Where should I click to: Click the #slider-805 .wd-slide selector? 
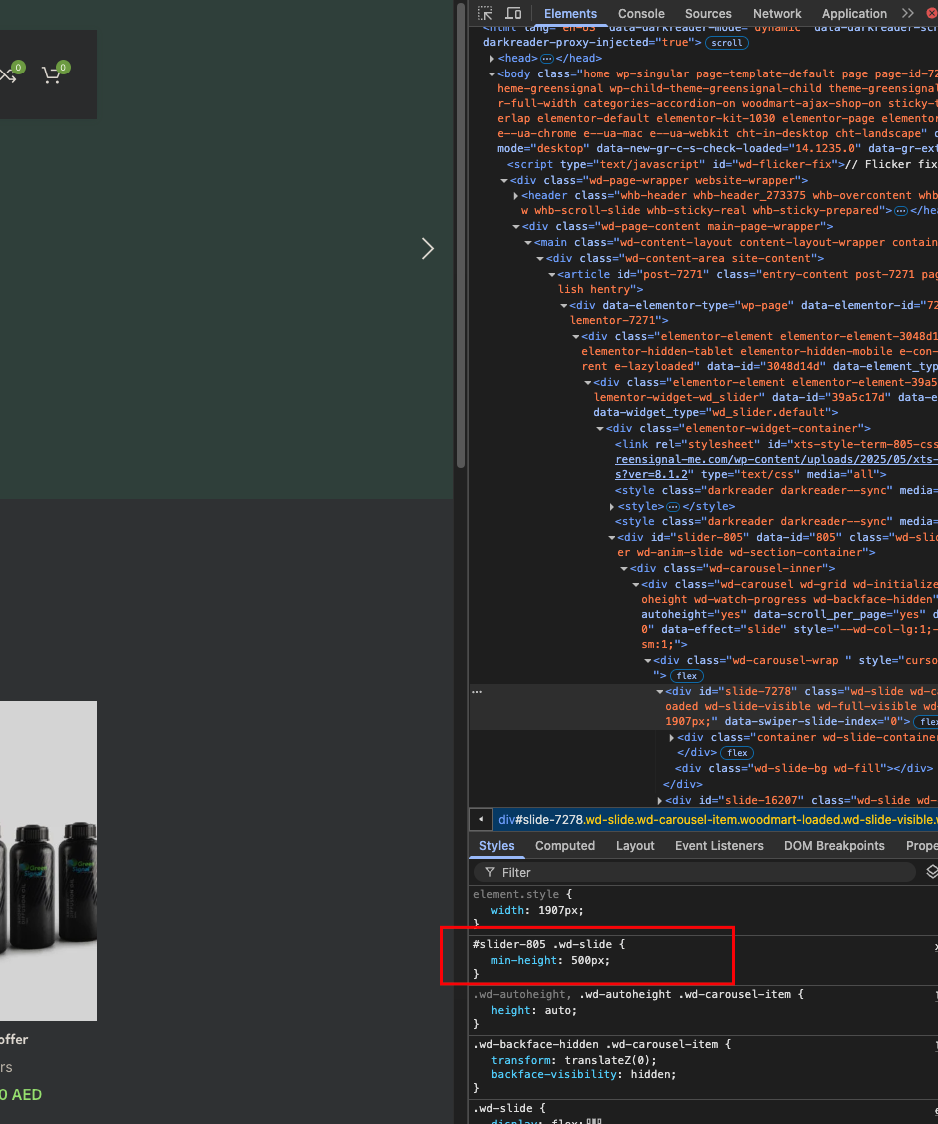[x=541, y=945]
